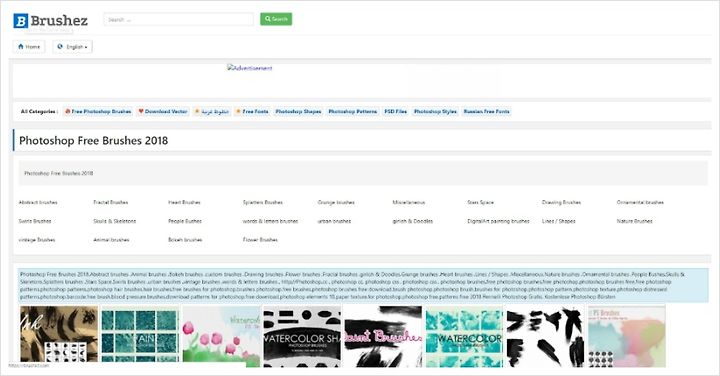Open DigitalArt painting brushes link
The width and height of the screenshot is (720, 376).
tap(498, 221)
